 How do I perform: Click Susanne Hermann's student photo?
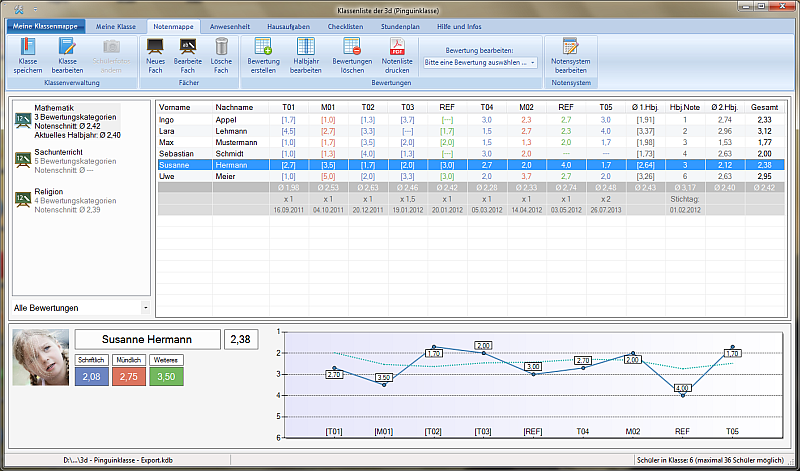40,359
